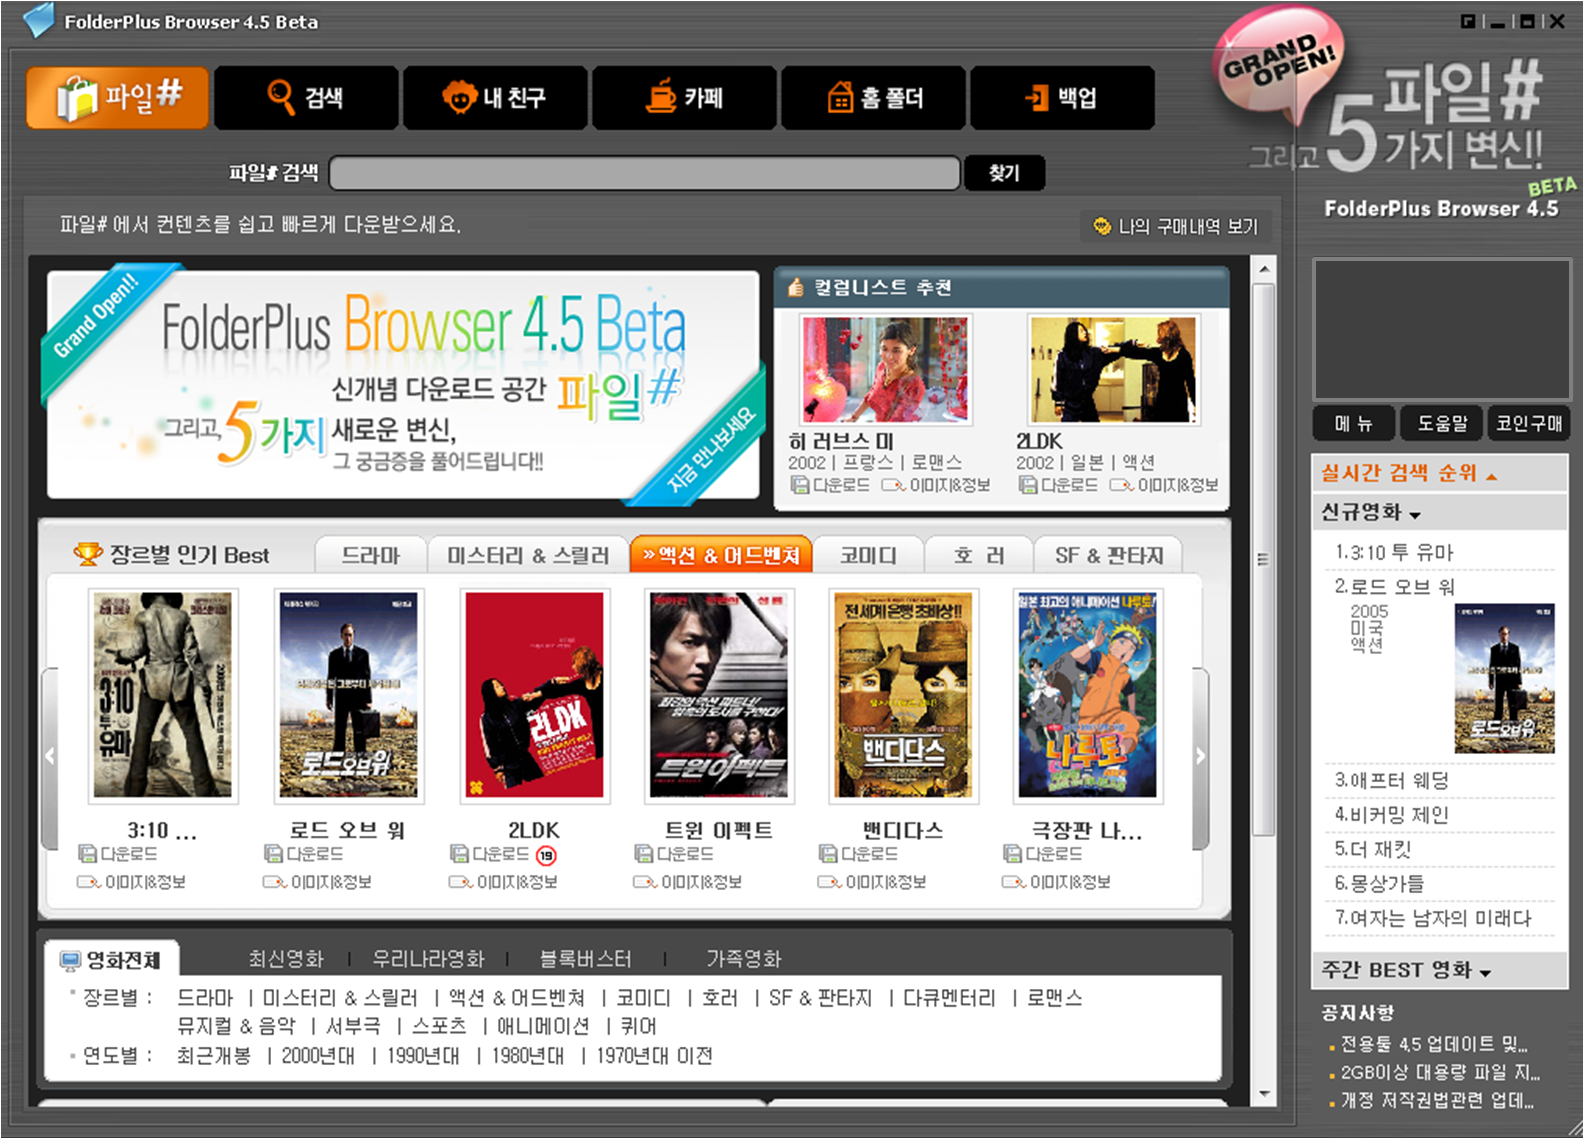The height and width of the screenshot is (1139, 1584).
Task: Click the 19 age rating badge
Action: (x=546, y=855)
